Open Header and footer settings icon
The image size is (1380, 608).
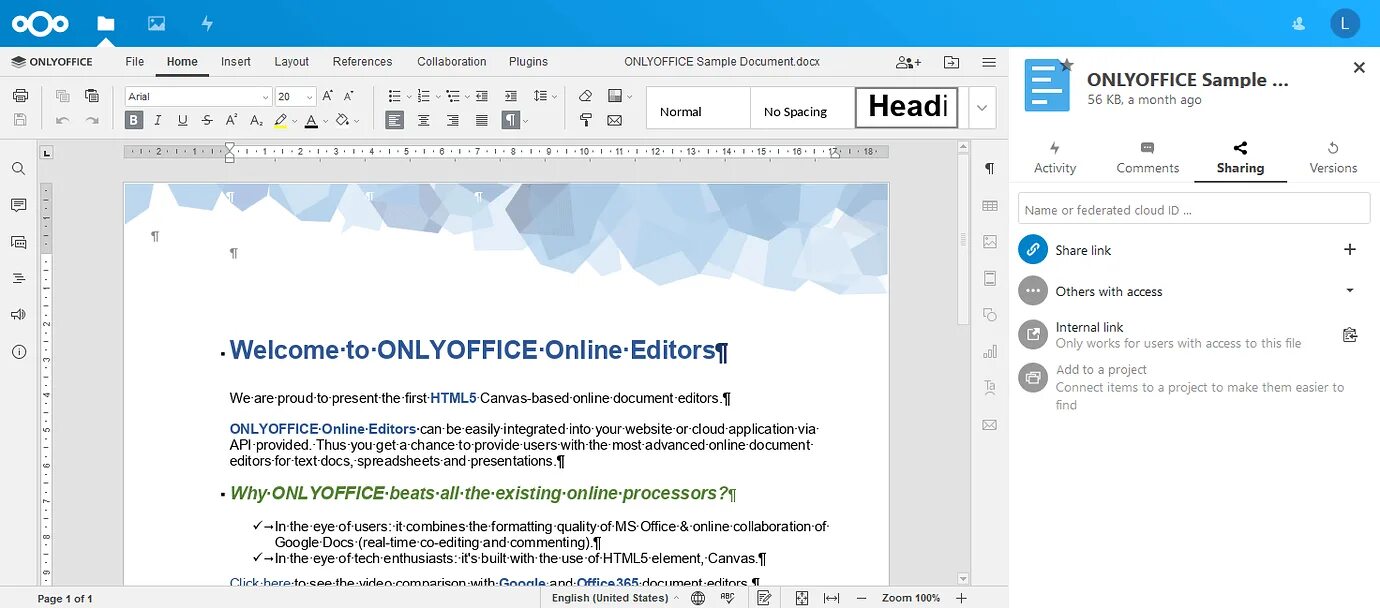990,278
